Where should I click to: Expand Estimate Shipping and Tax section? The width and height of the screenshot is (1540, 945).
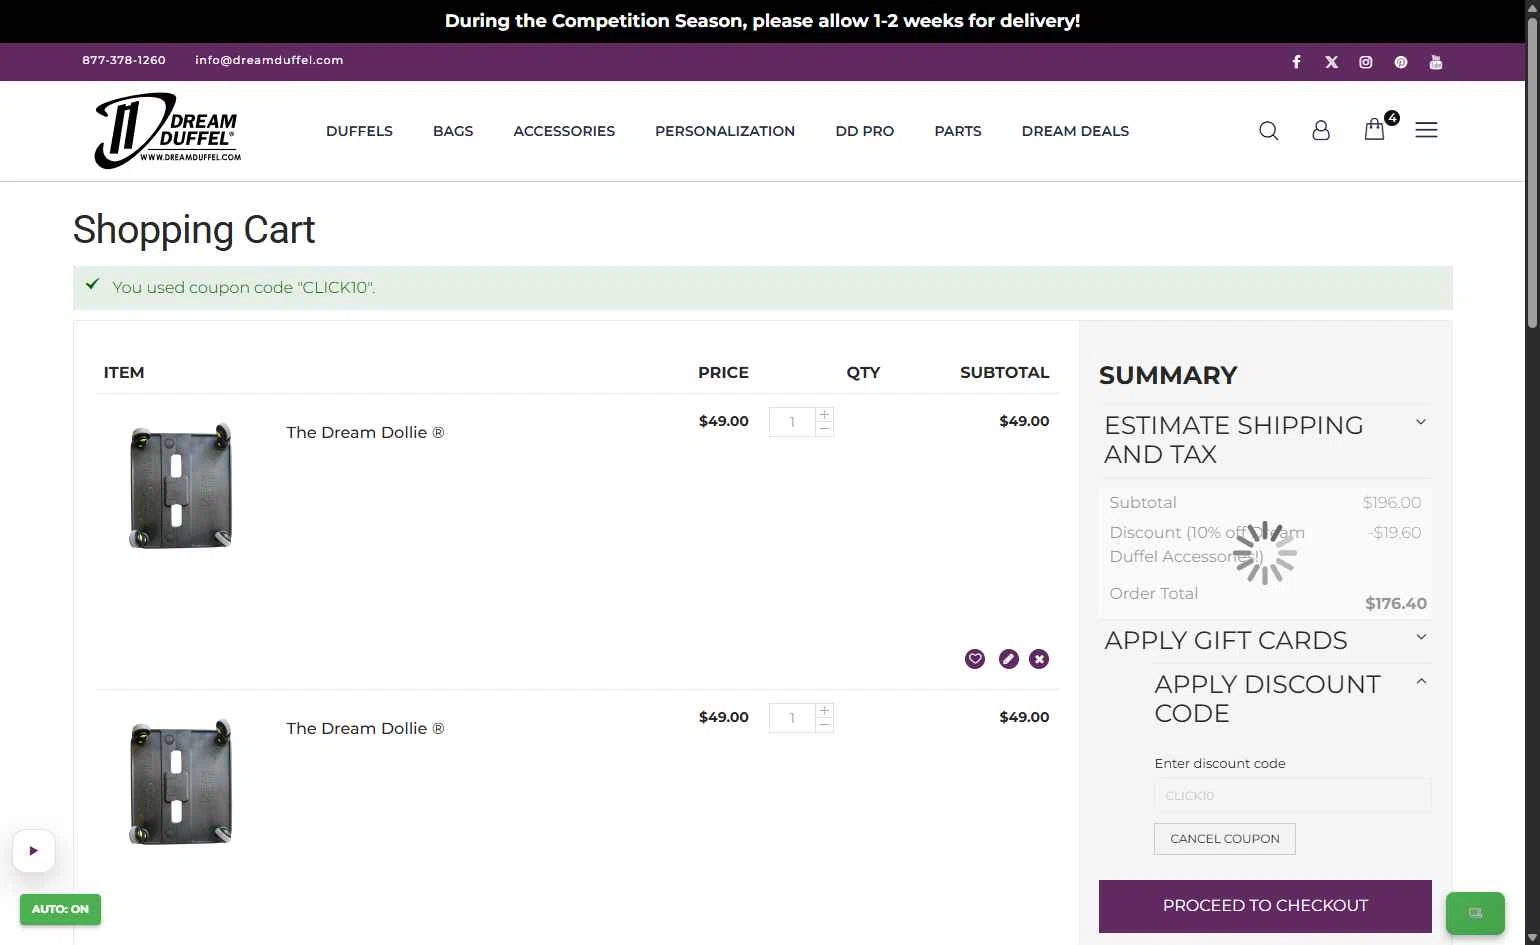click(1265, 440)
